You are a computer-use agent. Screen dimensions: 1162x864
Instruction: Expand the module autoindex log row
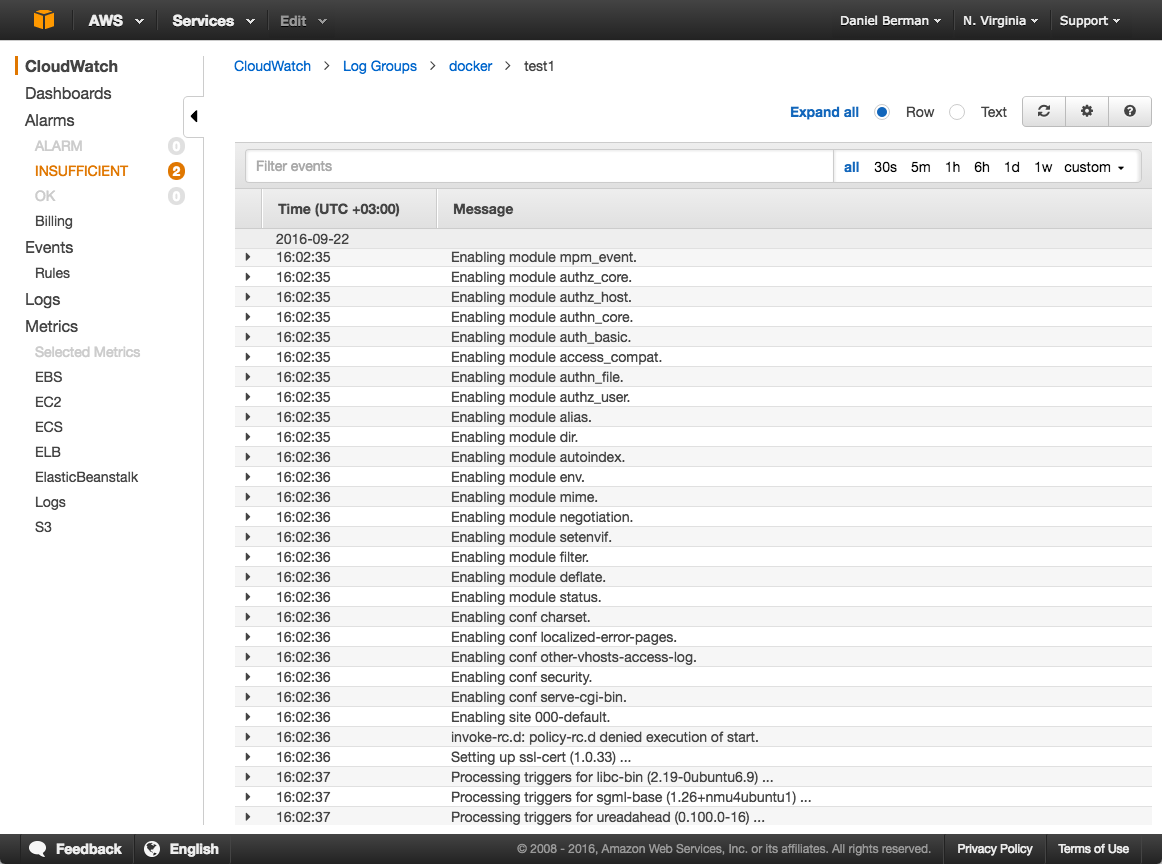click(248, 457)
